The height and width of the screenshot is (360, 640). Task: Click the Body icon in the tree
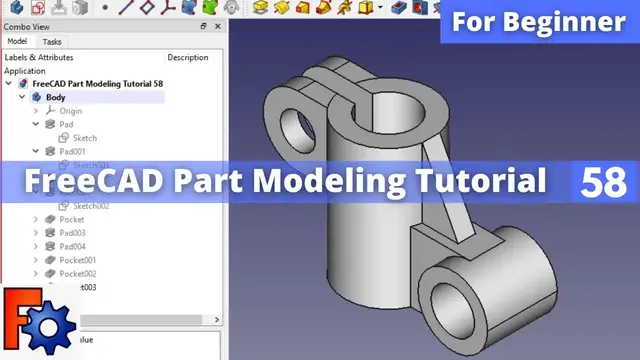[37, 97]
